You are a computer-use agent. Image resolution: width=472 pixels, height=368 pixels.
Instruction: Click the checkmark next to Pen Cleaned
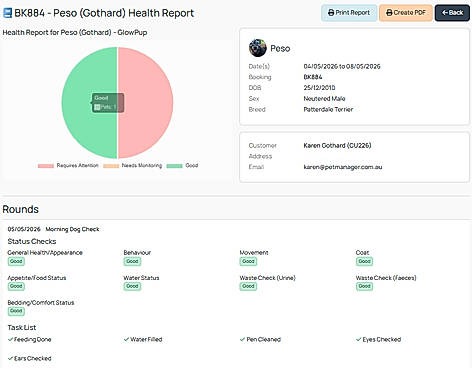tap(242, 339)
